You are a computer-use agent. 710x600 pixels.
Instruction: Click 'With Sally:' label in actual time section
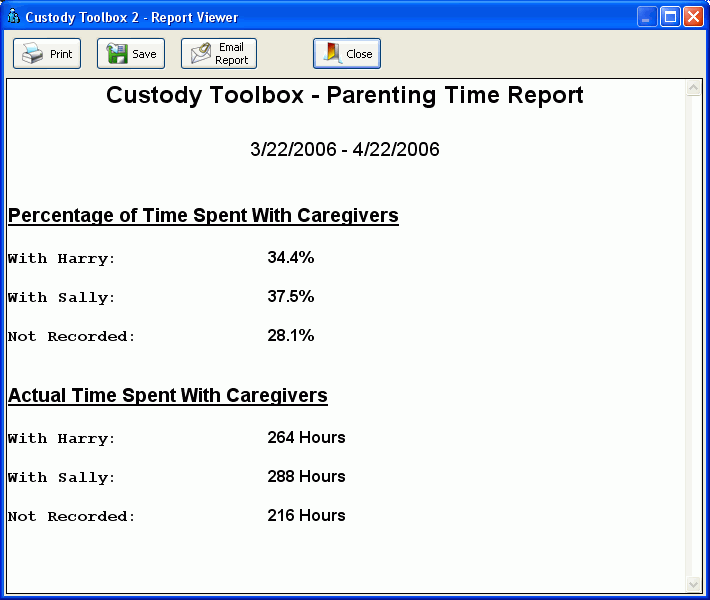[62, 477]
